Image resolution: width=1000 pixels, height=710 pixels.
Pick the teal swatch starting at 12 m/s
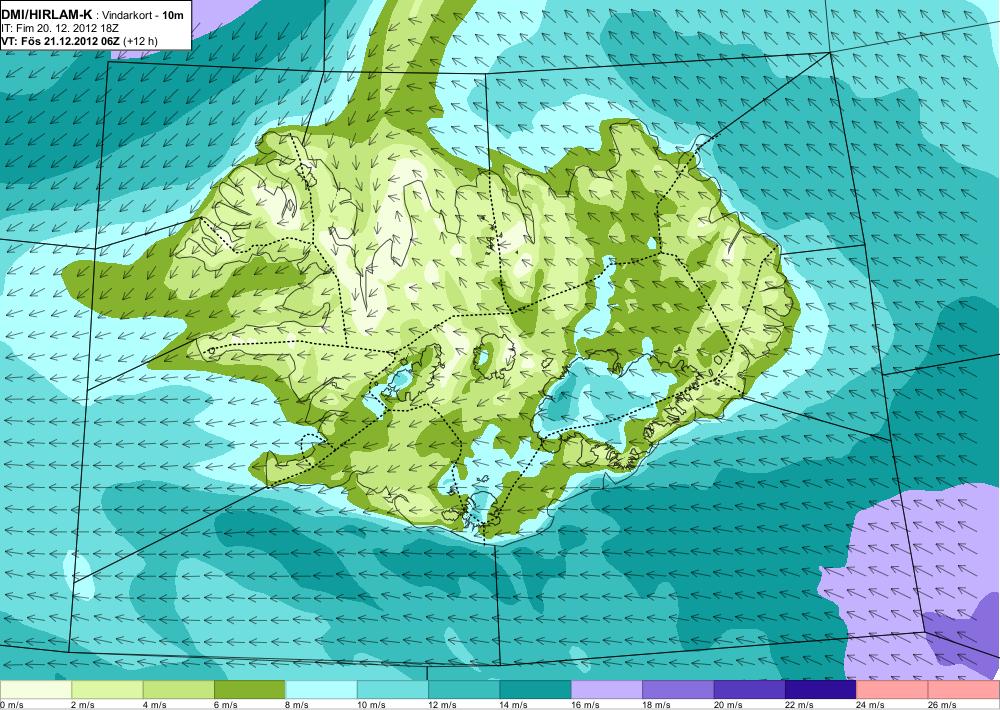[x=464, y=690]
